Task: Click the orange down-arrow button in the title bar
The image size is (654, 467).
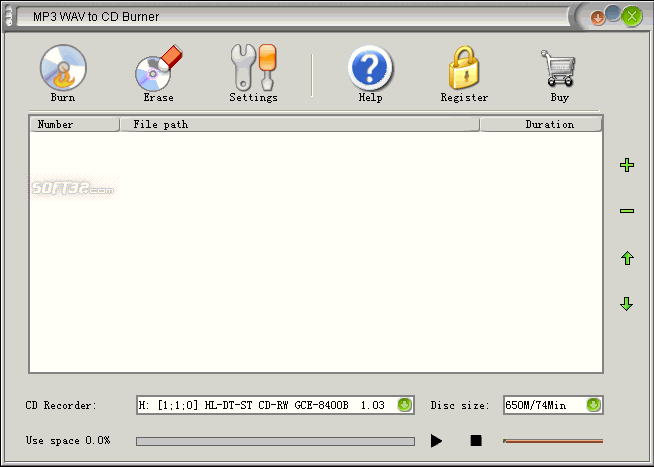Action: point(598,18)
